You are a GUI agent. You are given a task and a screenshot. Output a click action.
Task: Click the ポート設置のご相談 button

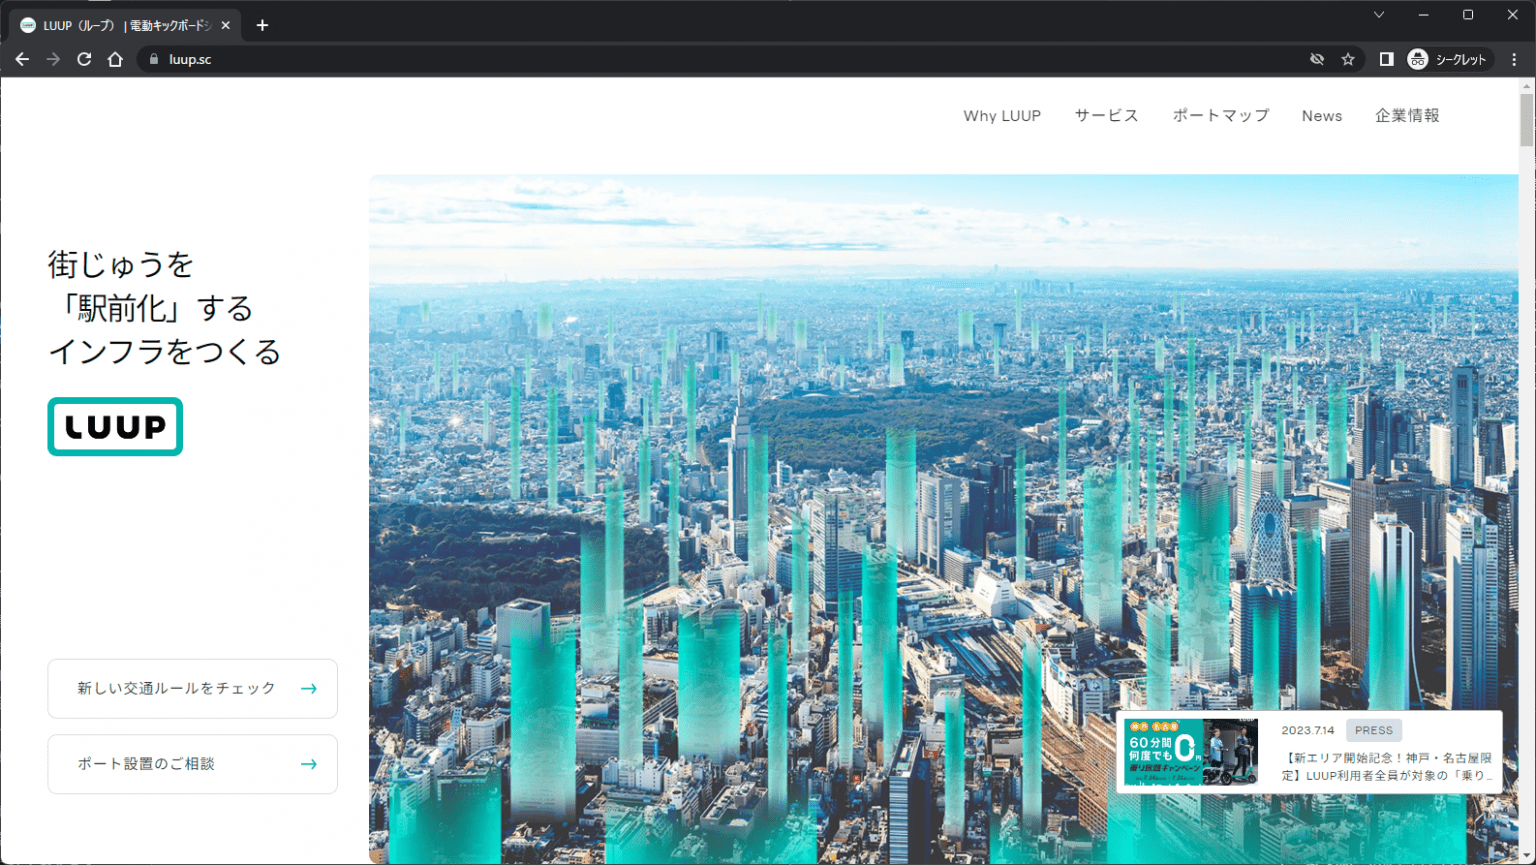tap(192, 764)
